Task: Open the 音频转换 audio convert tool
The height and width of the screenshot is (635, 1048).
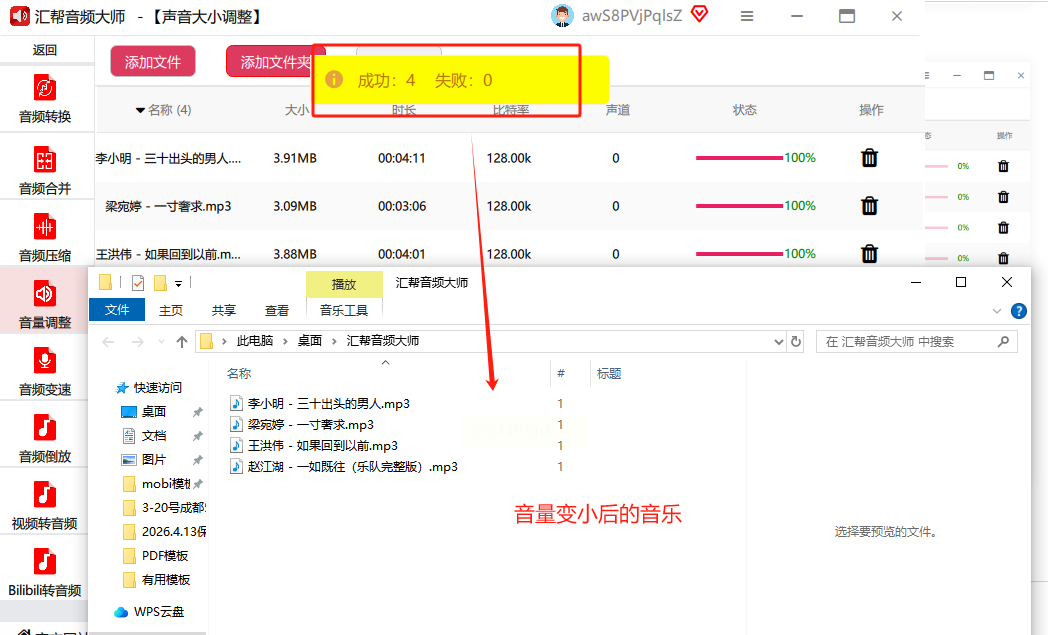Action: [x=45, y=100]
